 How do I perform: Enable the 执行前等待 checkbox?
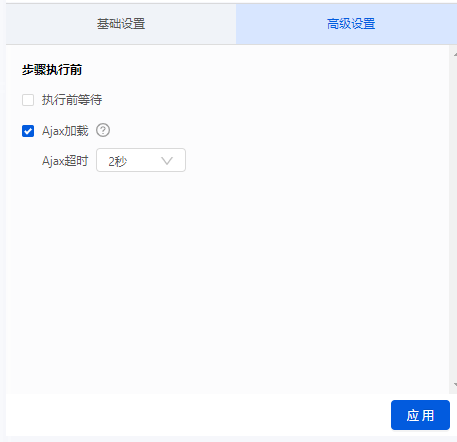point(28,100)
